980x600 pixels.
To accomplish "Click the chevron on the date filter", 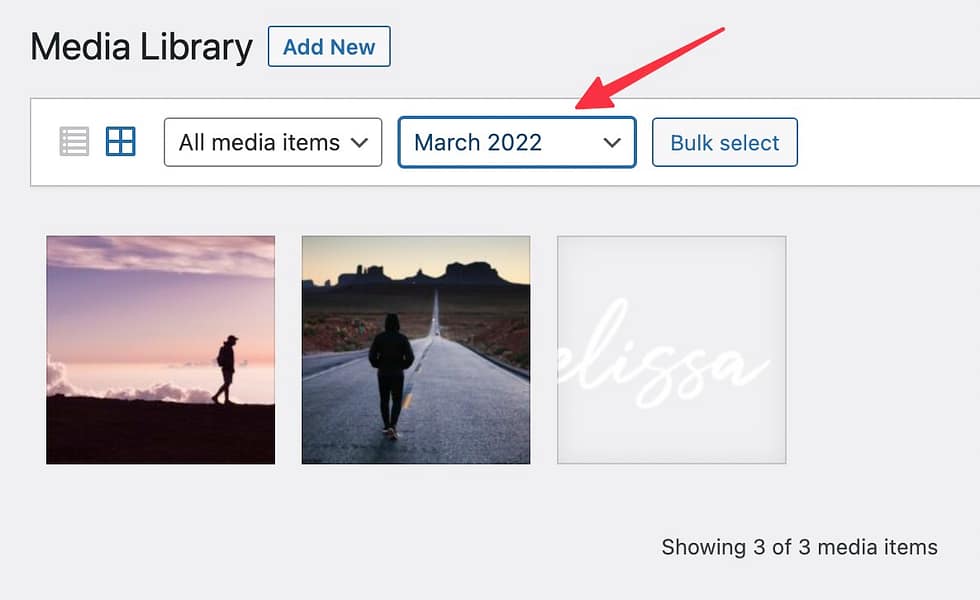I will pos(613,142).
